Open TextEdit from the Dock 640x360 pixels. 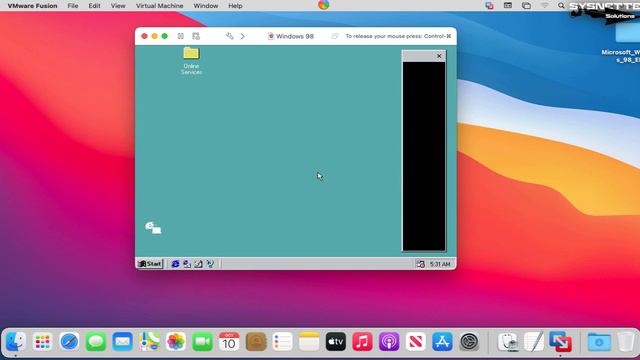pyautogui.click(x=534, y=342)
